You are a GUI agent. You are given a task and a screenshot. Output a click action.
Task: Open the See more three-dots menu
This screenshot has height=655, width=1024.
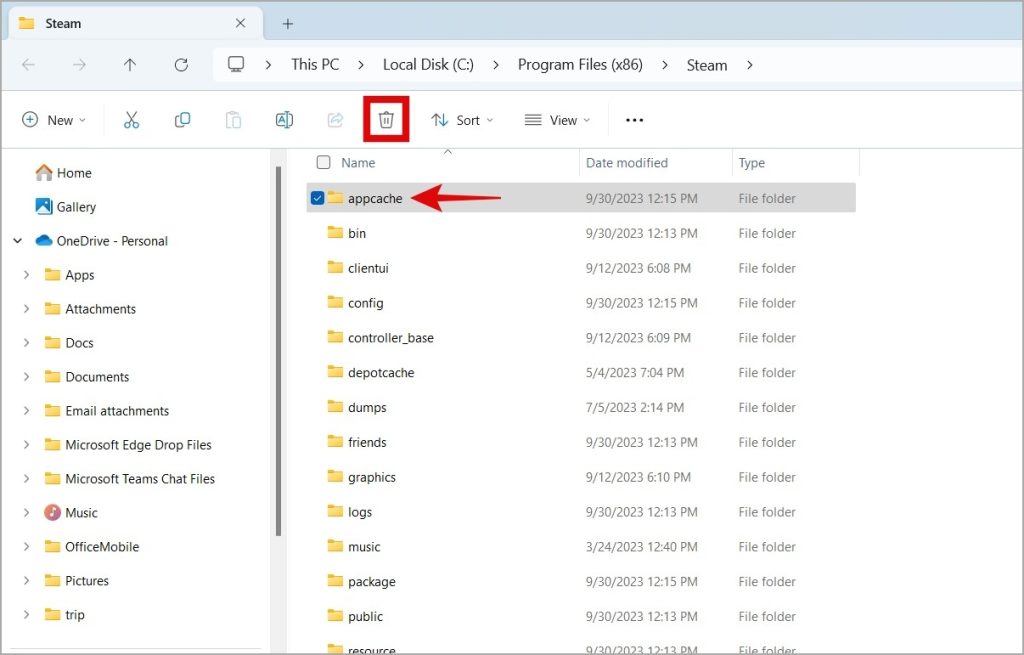pyautogui.click(x=634, y=120)
